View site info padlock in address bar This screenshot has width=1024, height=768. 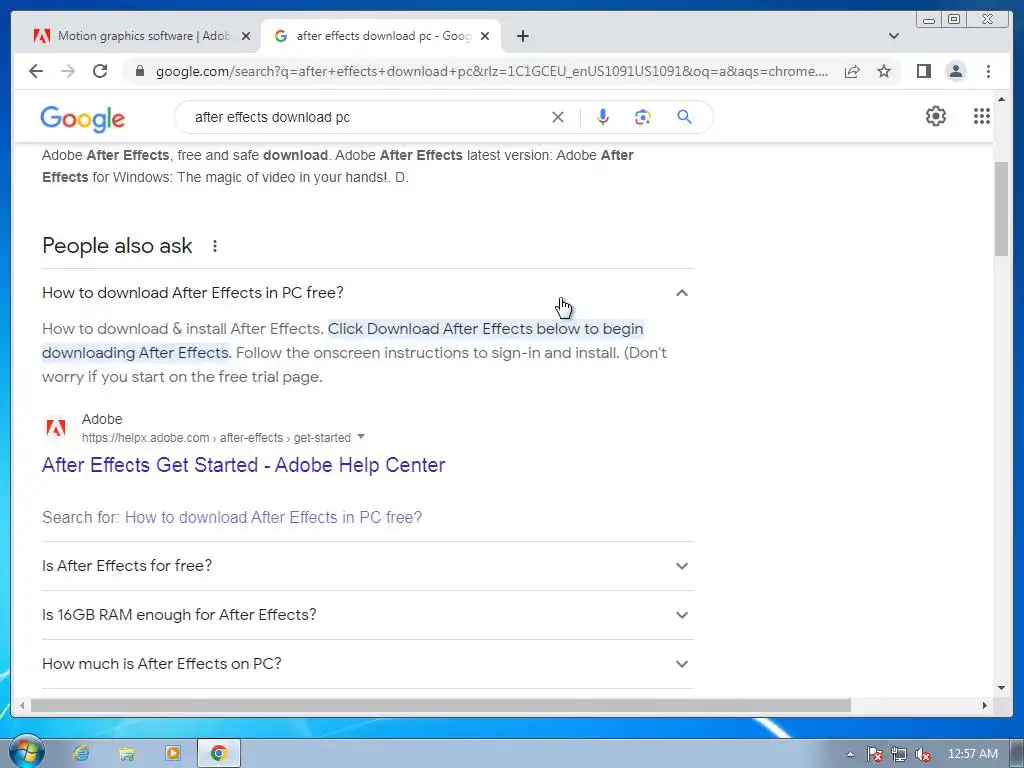click(x=139, y=71)
